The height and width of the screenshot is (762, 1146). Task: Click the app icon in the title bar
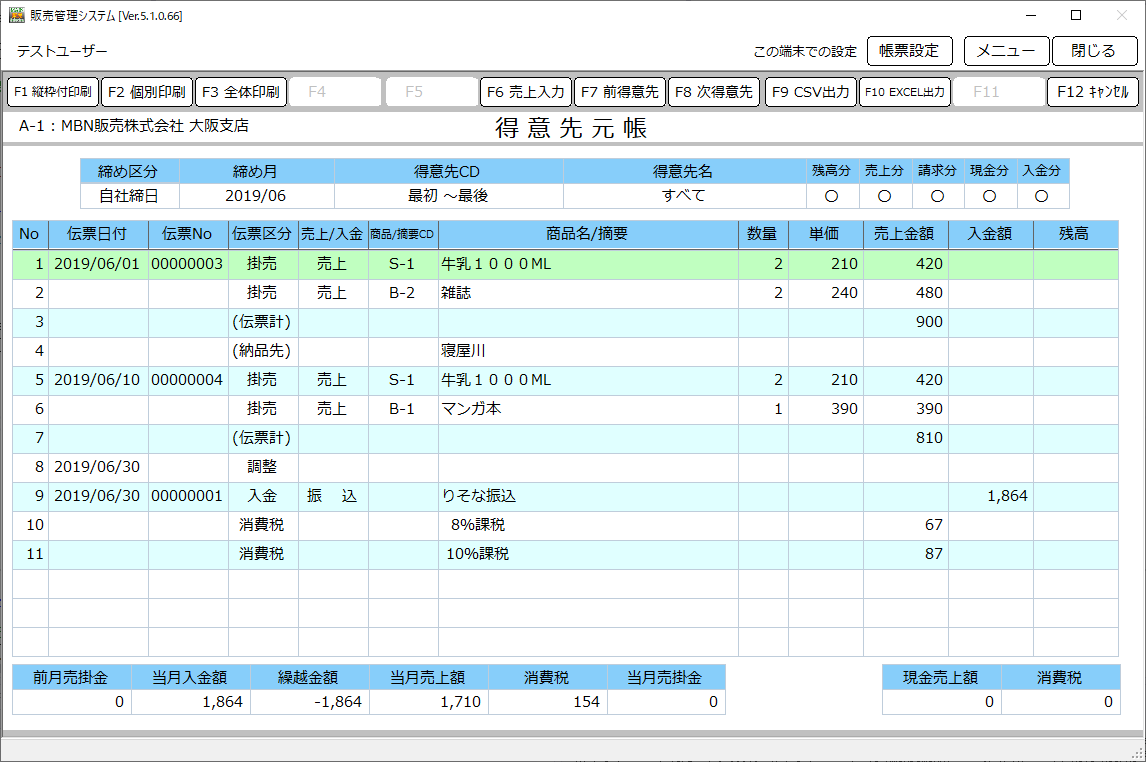click(16, 15)
